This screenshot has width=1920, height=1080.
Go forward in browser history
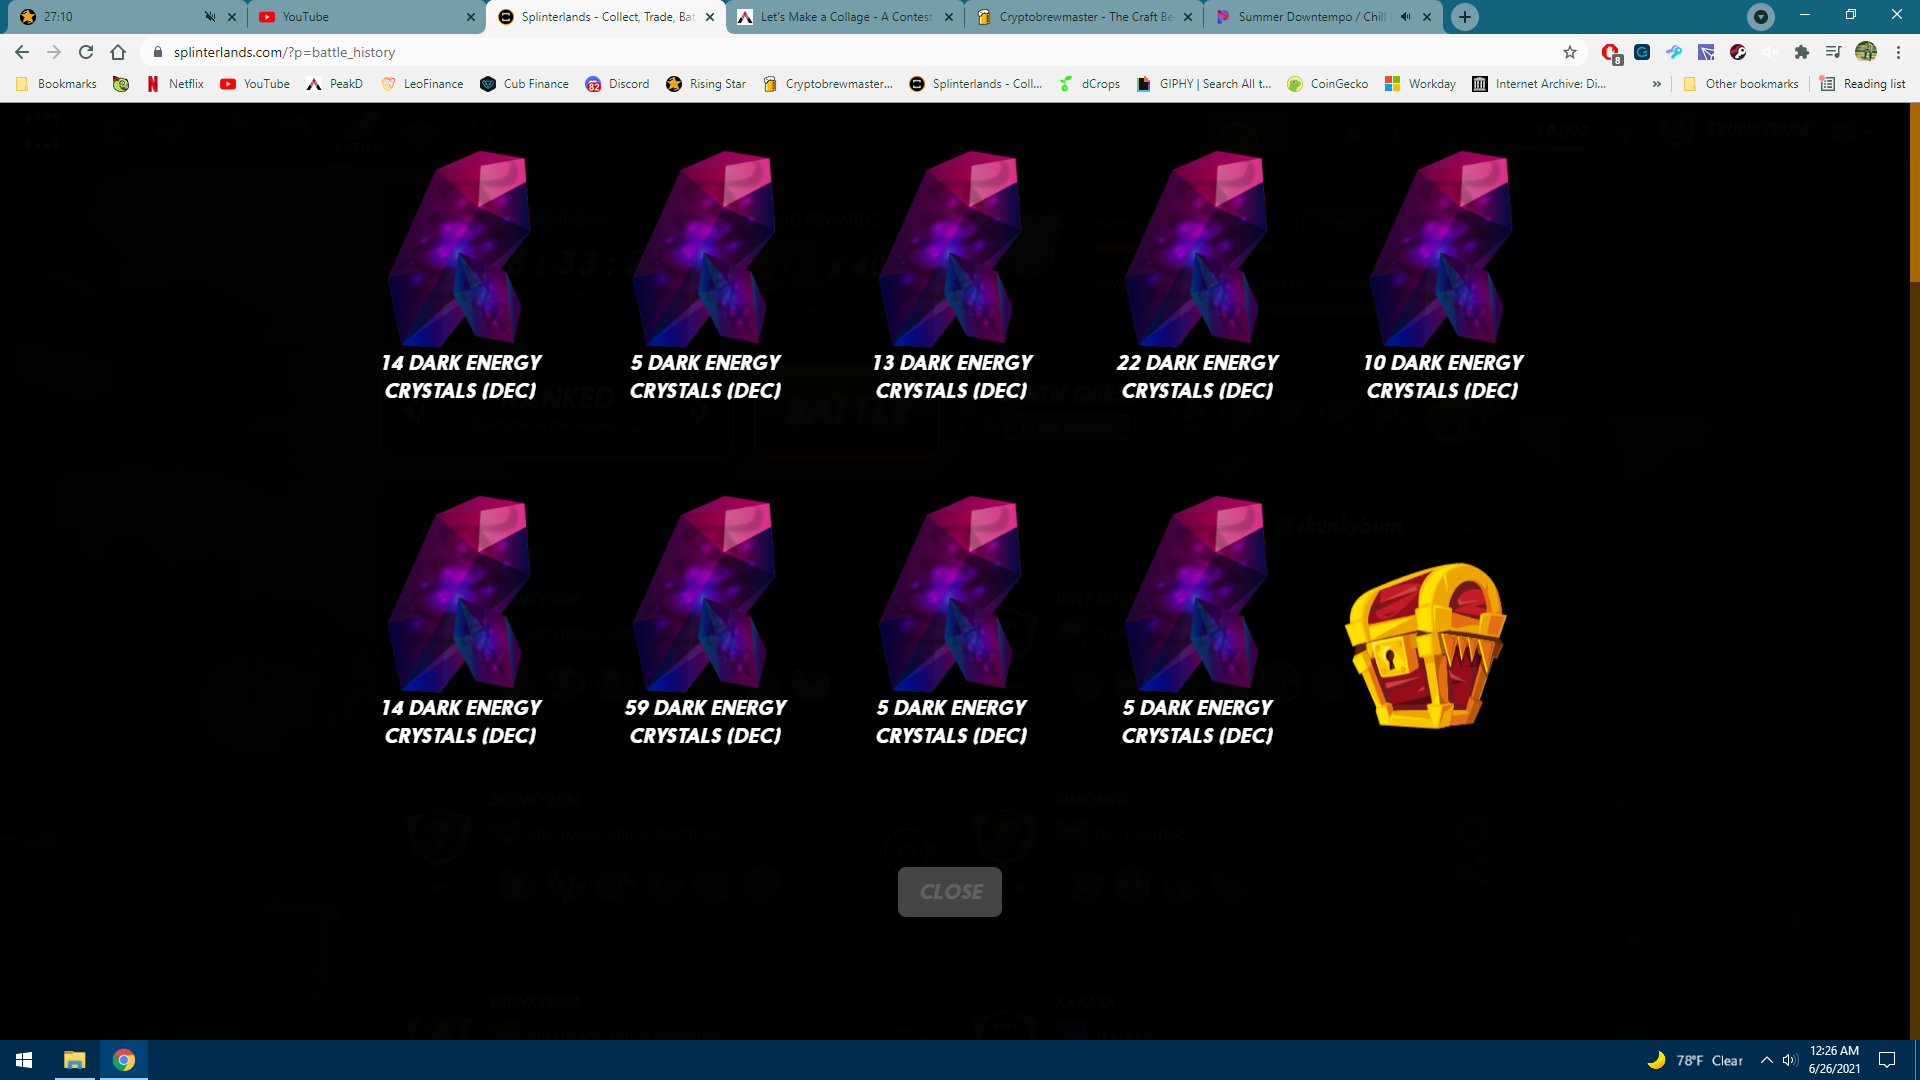[x=54, y=52]
